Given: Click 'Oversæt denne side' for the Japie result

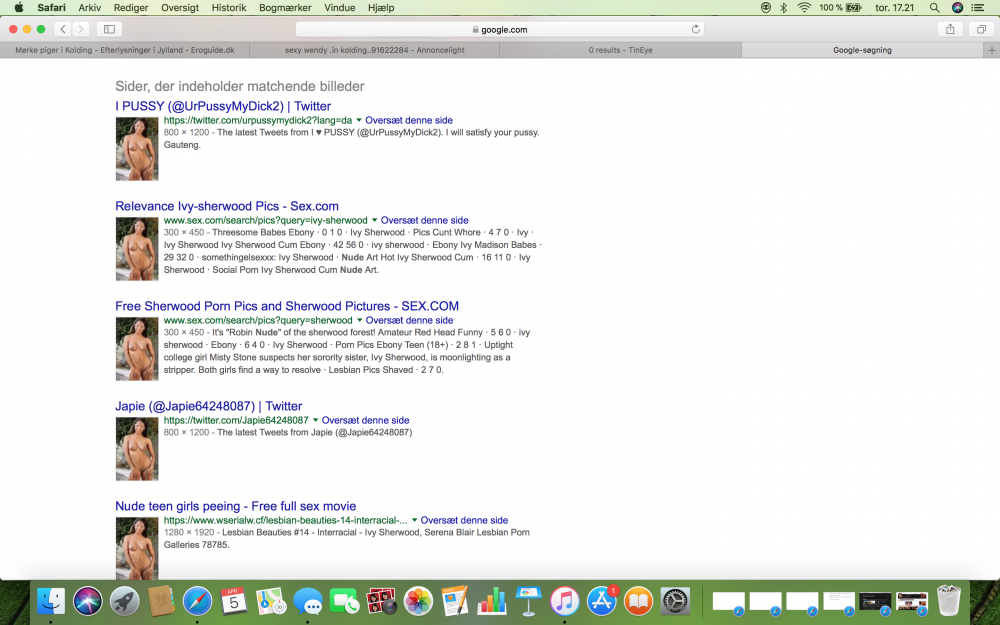Looking at the screenshot, I should click(365, 420).
